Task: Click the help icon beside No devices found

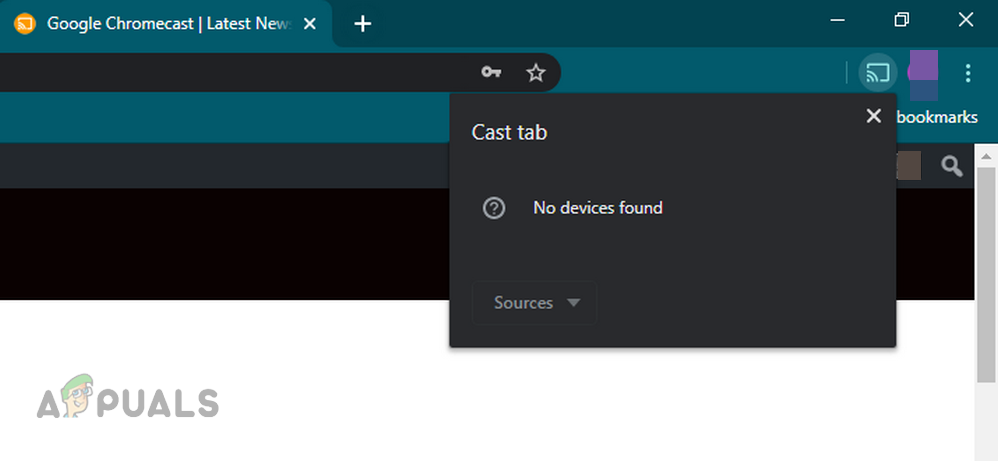Action: 494,208
